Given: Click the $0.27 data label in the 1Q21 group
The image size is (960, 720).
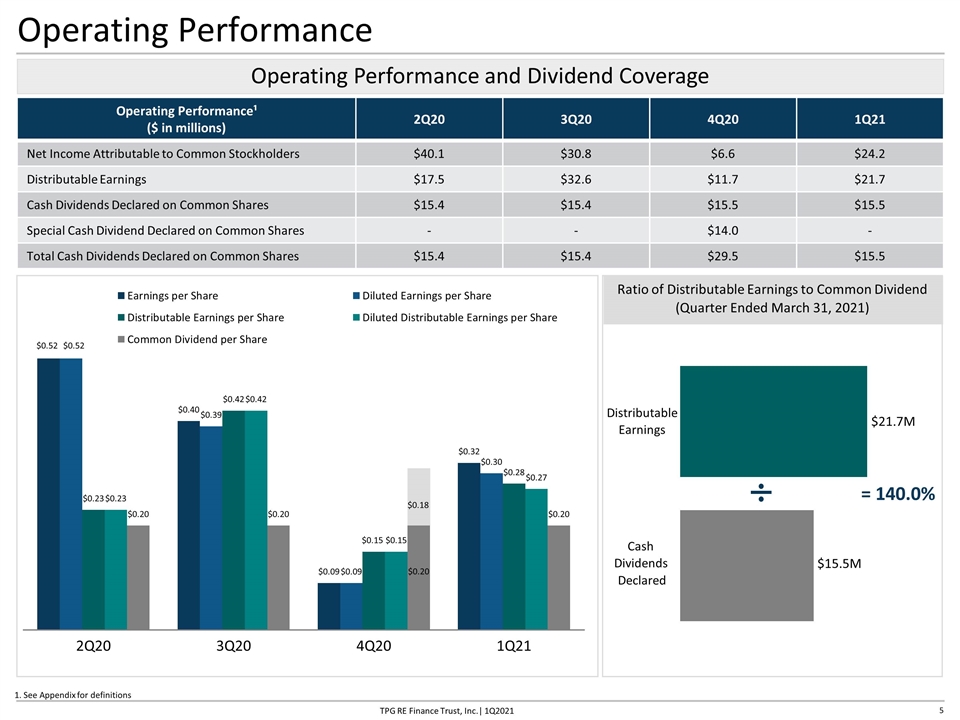Looking at the screenshot, I should 536,478.
